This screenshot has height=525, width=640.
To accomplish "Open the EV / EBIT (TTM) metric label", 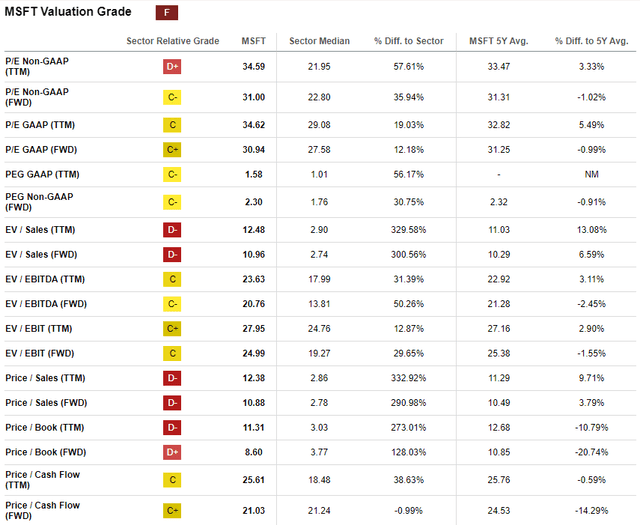I will coord(39,329).
